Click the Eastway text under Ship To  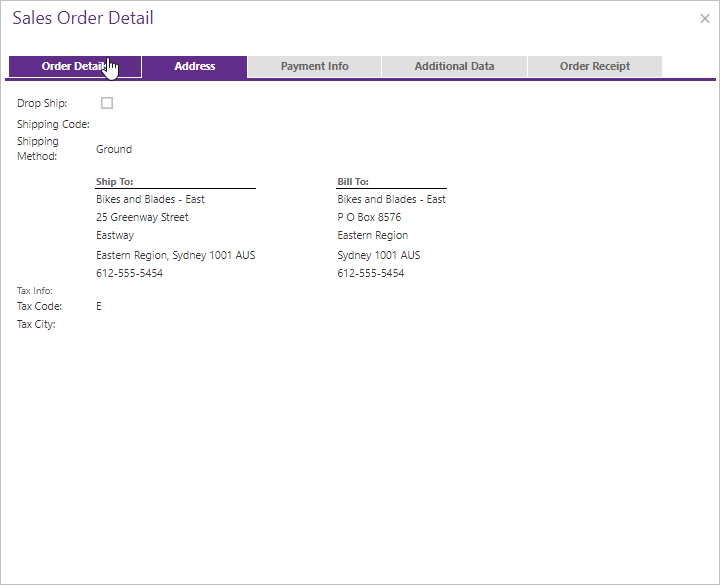(x=115, y=235)
